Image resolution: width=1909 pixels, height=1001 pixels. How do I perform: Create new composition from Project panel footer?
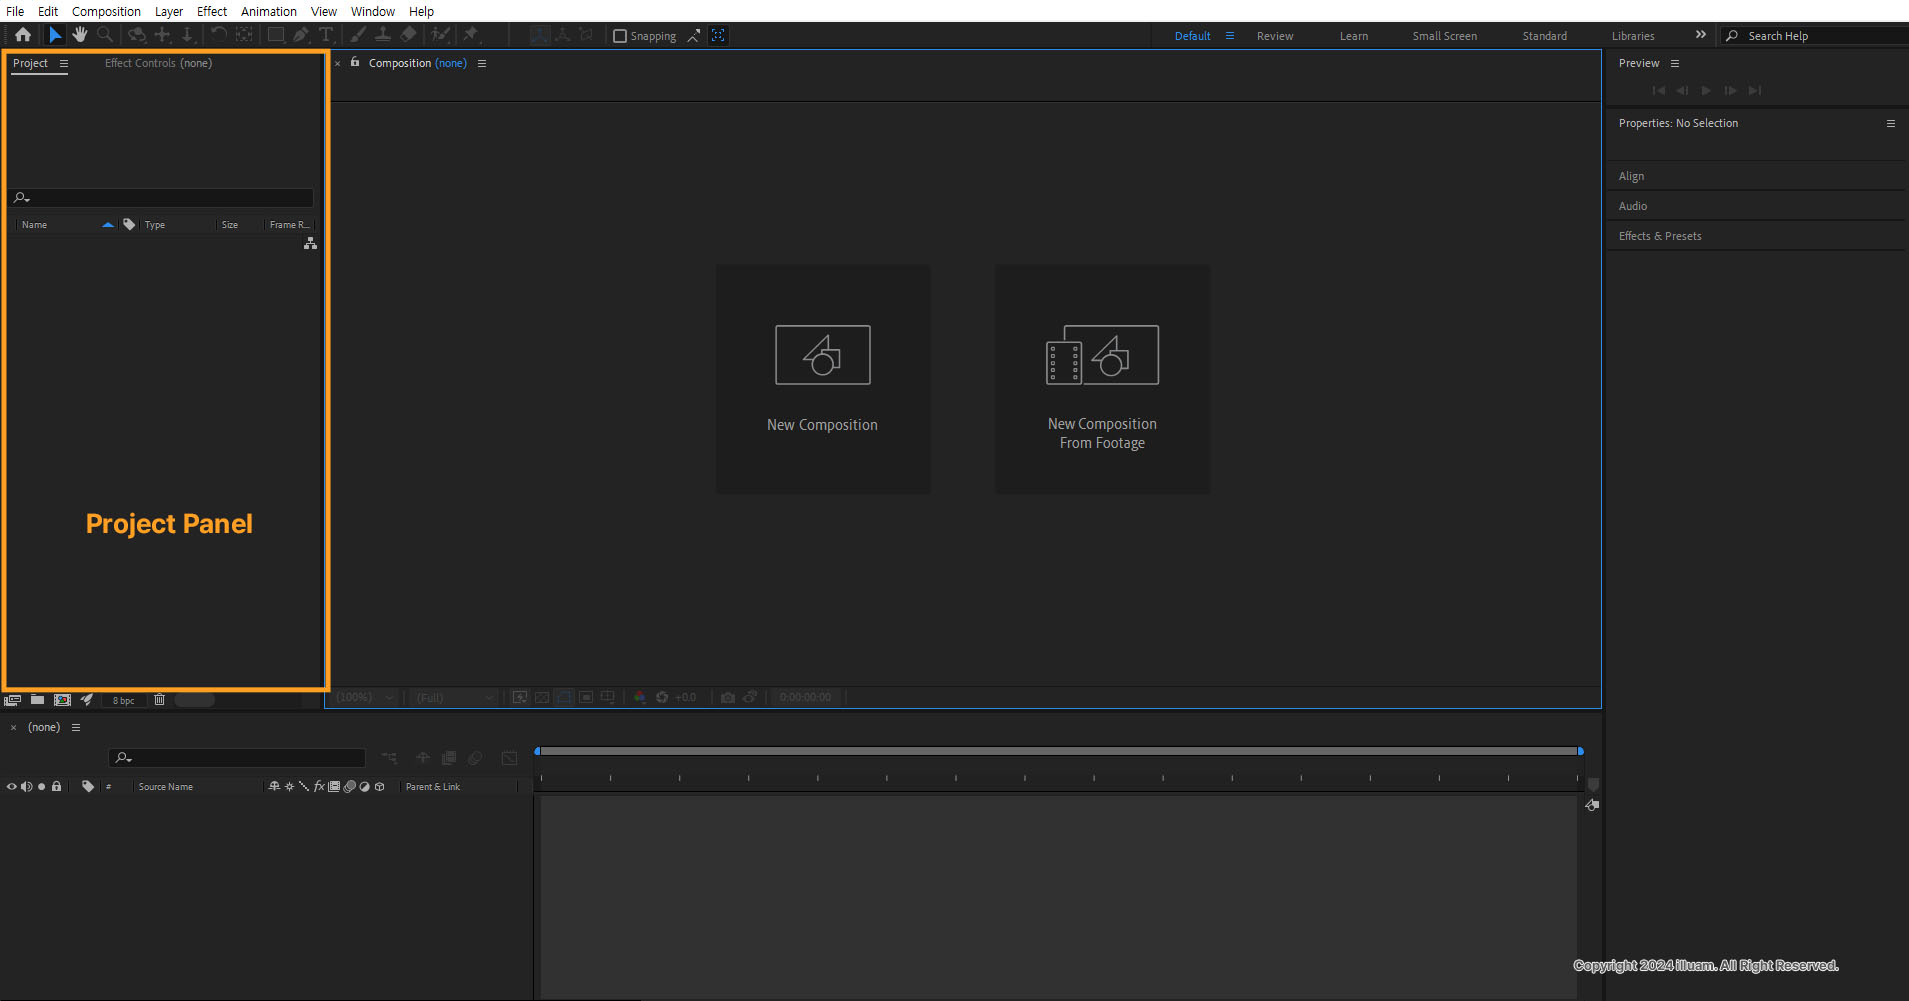(x=62, y=700)
